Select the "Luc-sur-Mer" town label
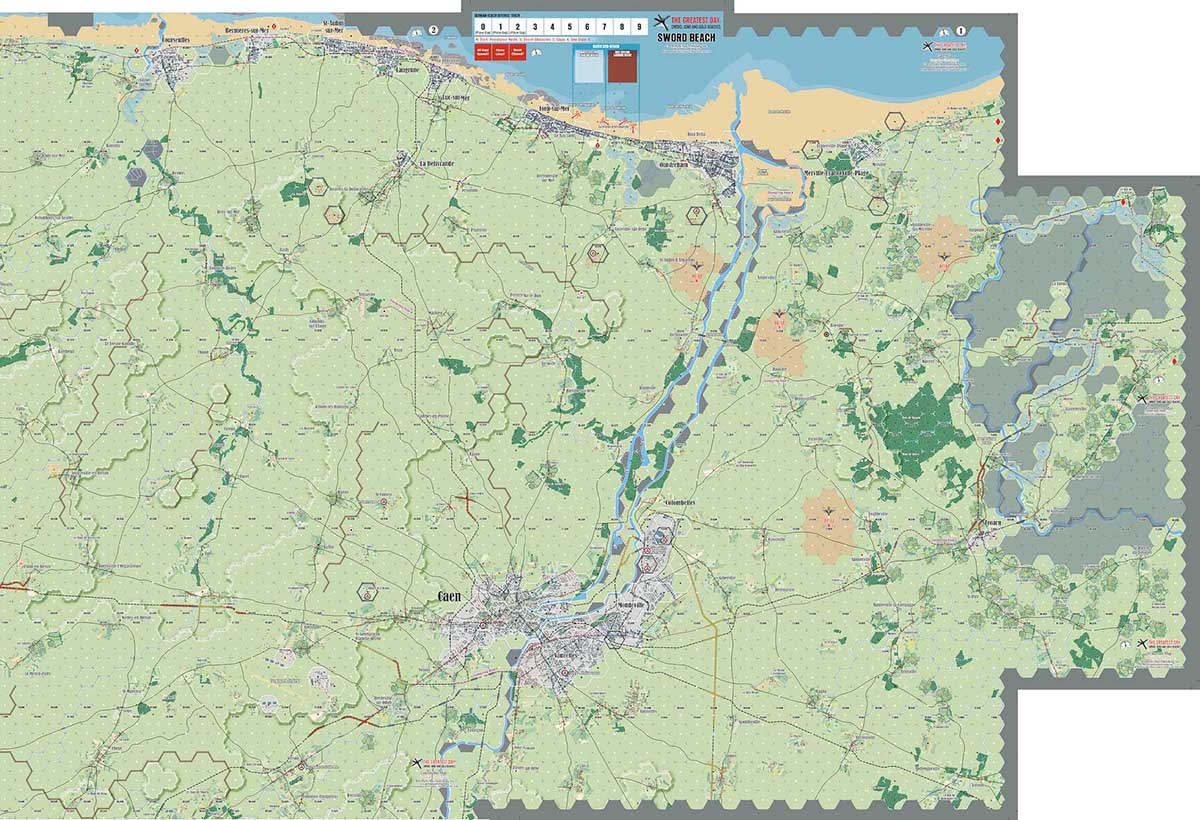The width and height of the screenshot is (1200, 820). tap(454, 97)
